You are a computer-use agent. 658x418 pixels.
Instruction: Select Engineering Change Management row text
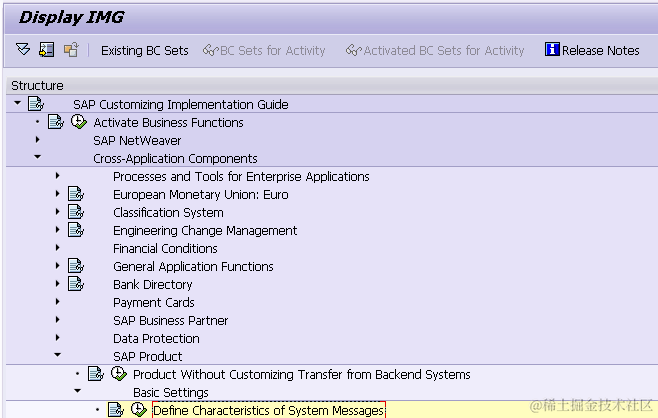[205, 230]
